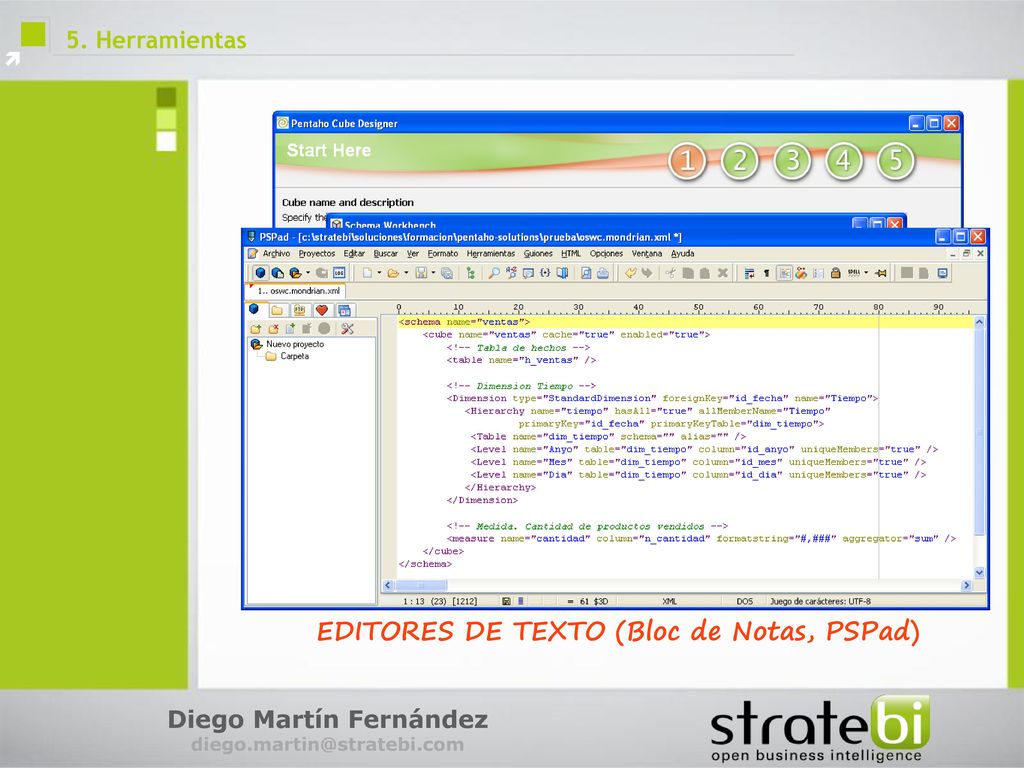Save file with the floppy disk icon

(x=421, y=272)
